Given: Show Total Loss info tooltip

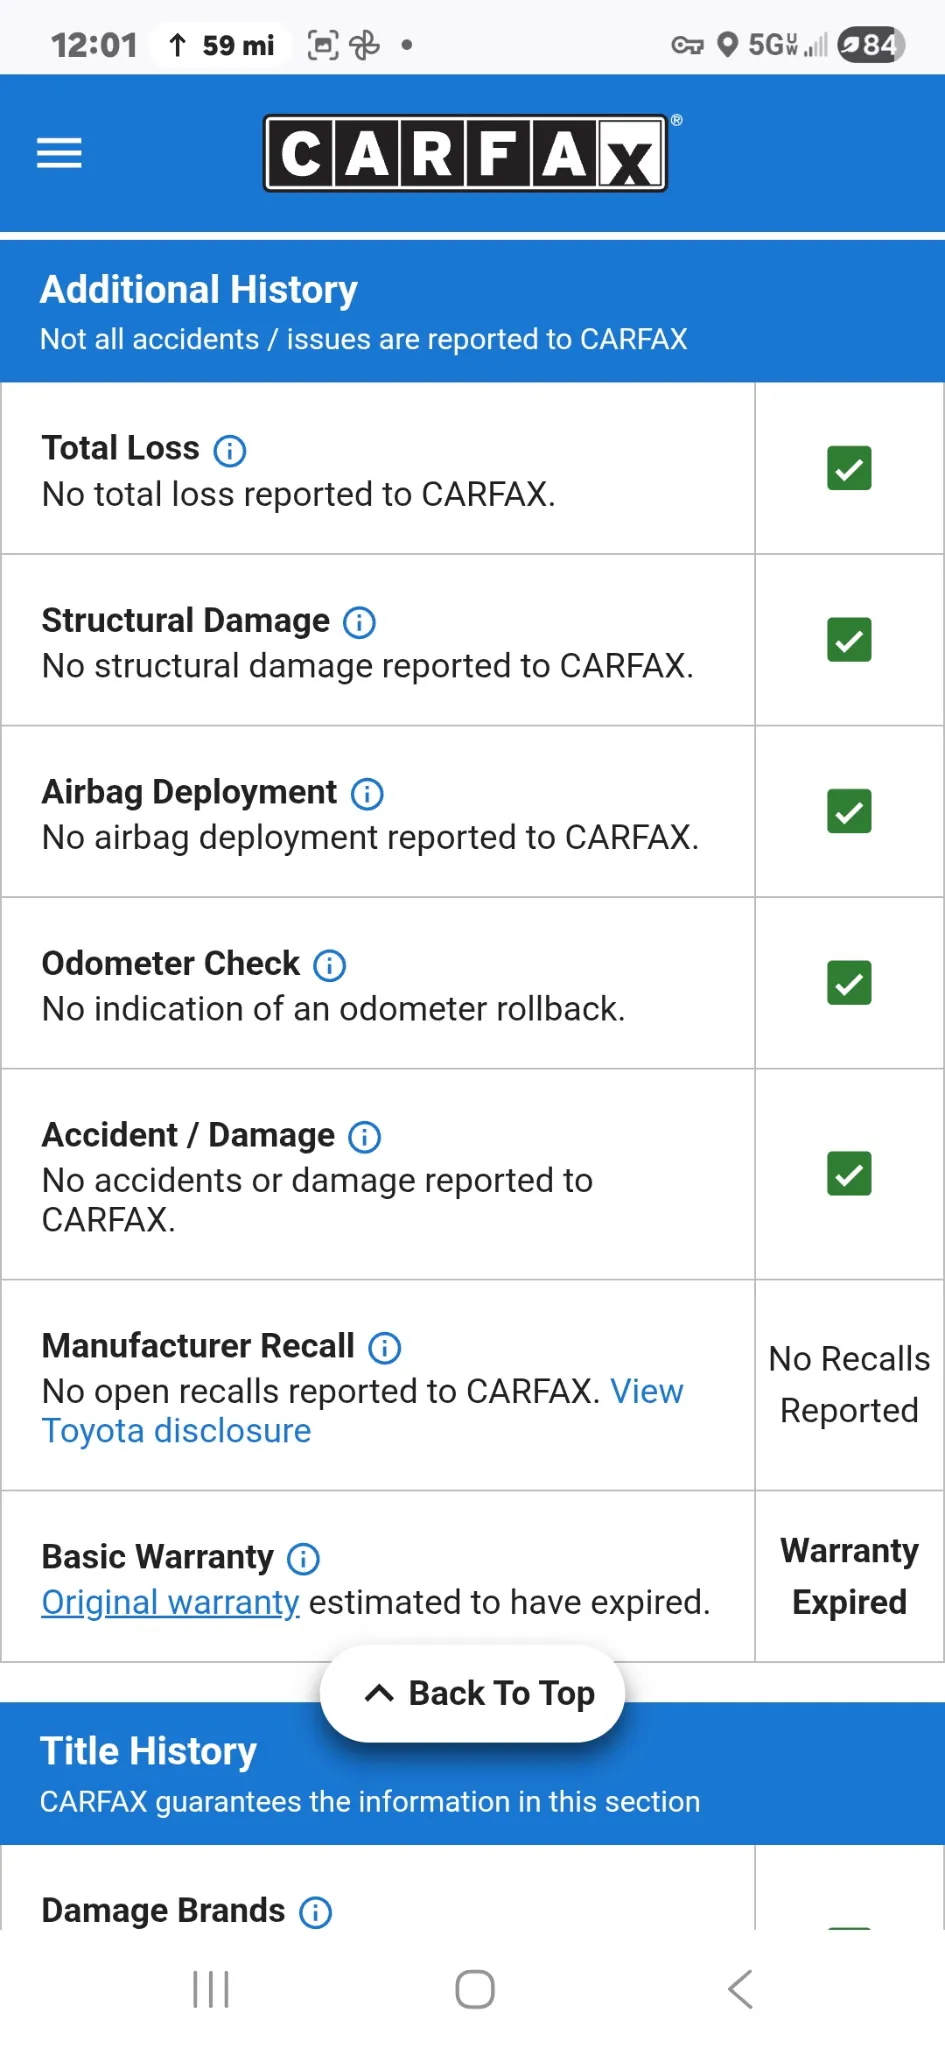Looking at the screenshot, I should (x=230, y=451).
